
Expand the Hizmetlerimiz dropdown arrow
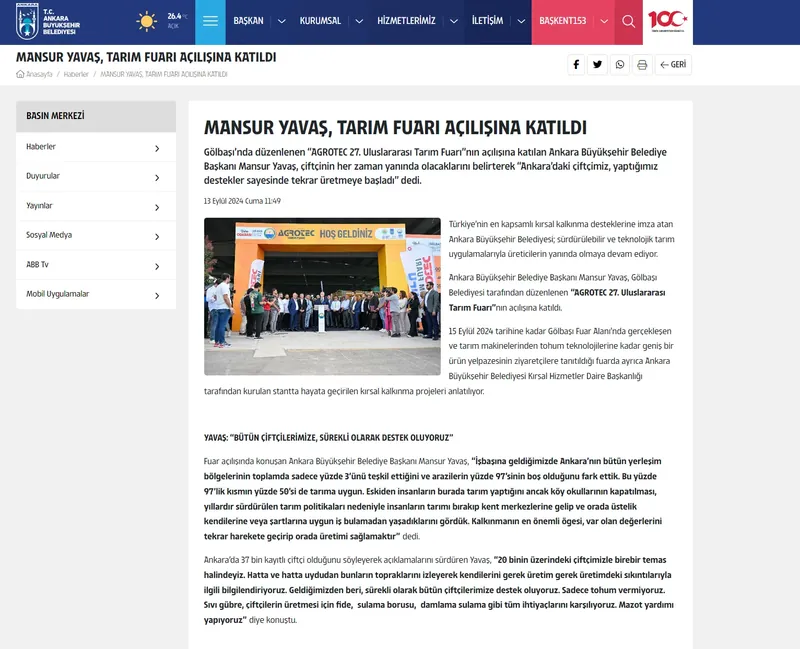click(453, 21)
